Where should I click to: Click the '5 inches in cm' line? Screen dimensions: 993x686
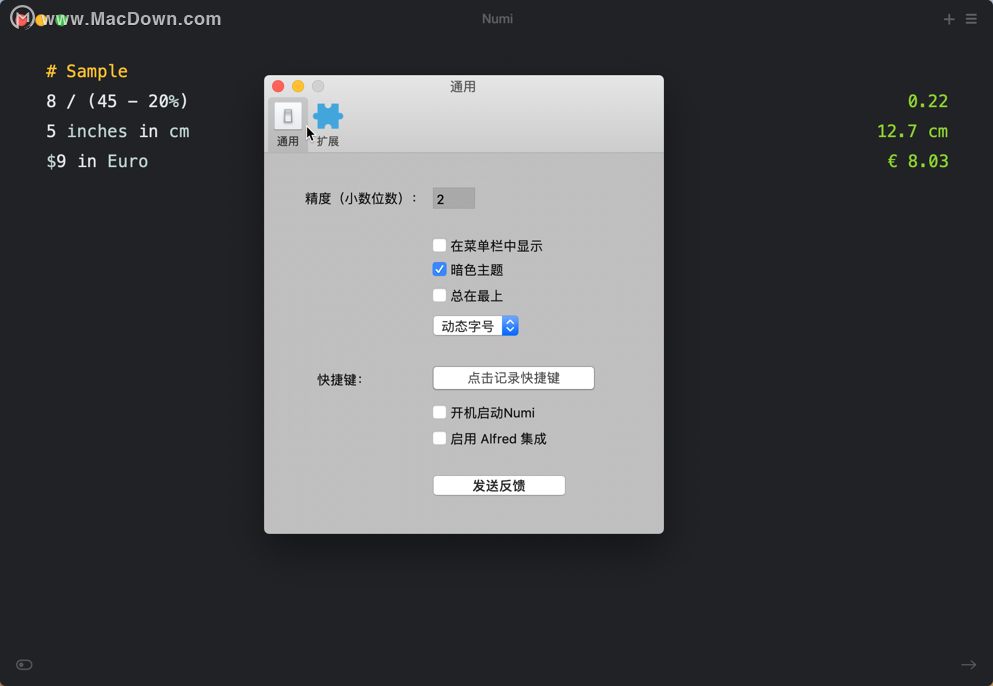click(118, 131)
